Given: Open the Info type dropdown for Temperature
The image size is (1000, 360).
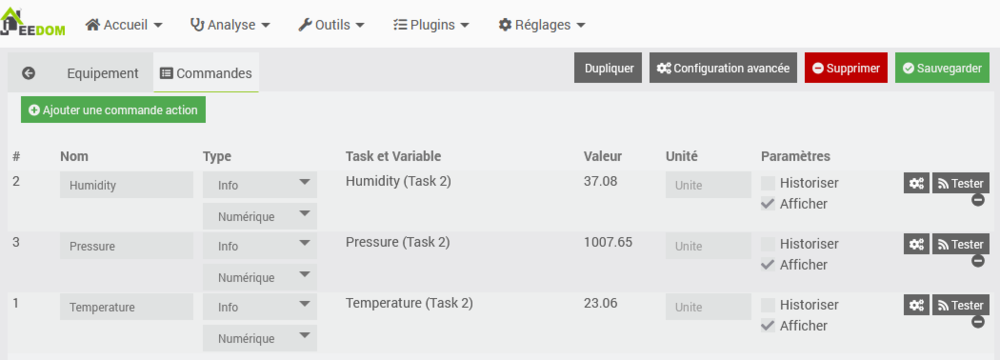Looking at the screenshot, I should pyautogui.click(x=260, y=306).
